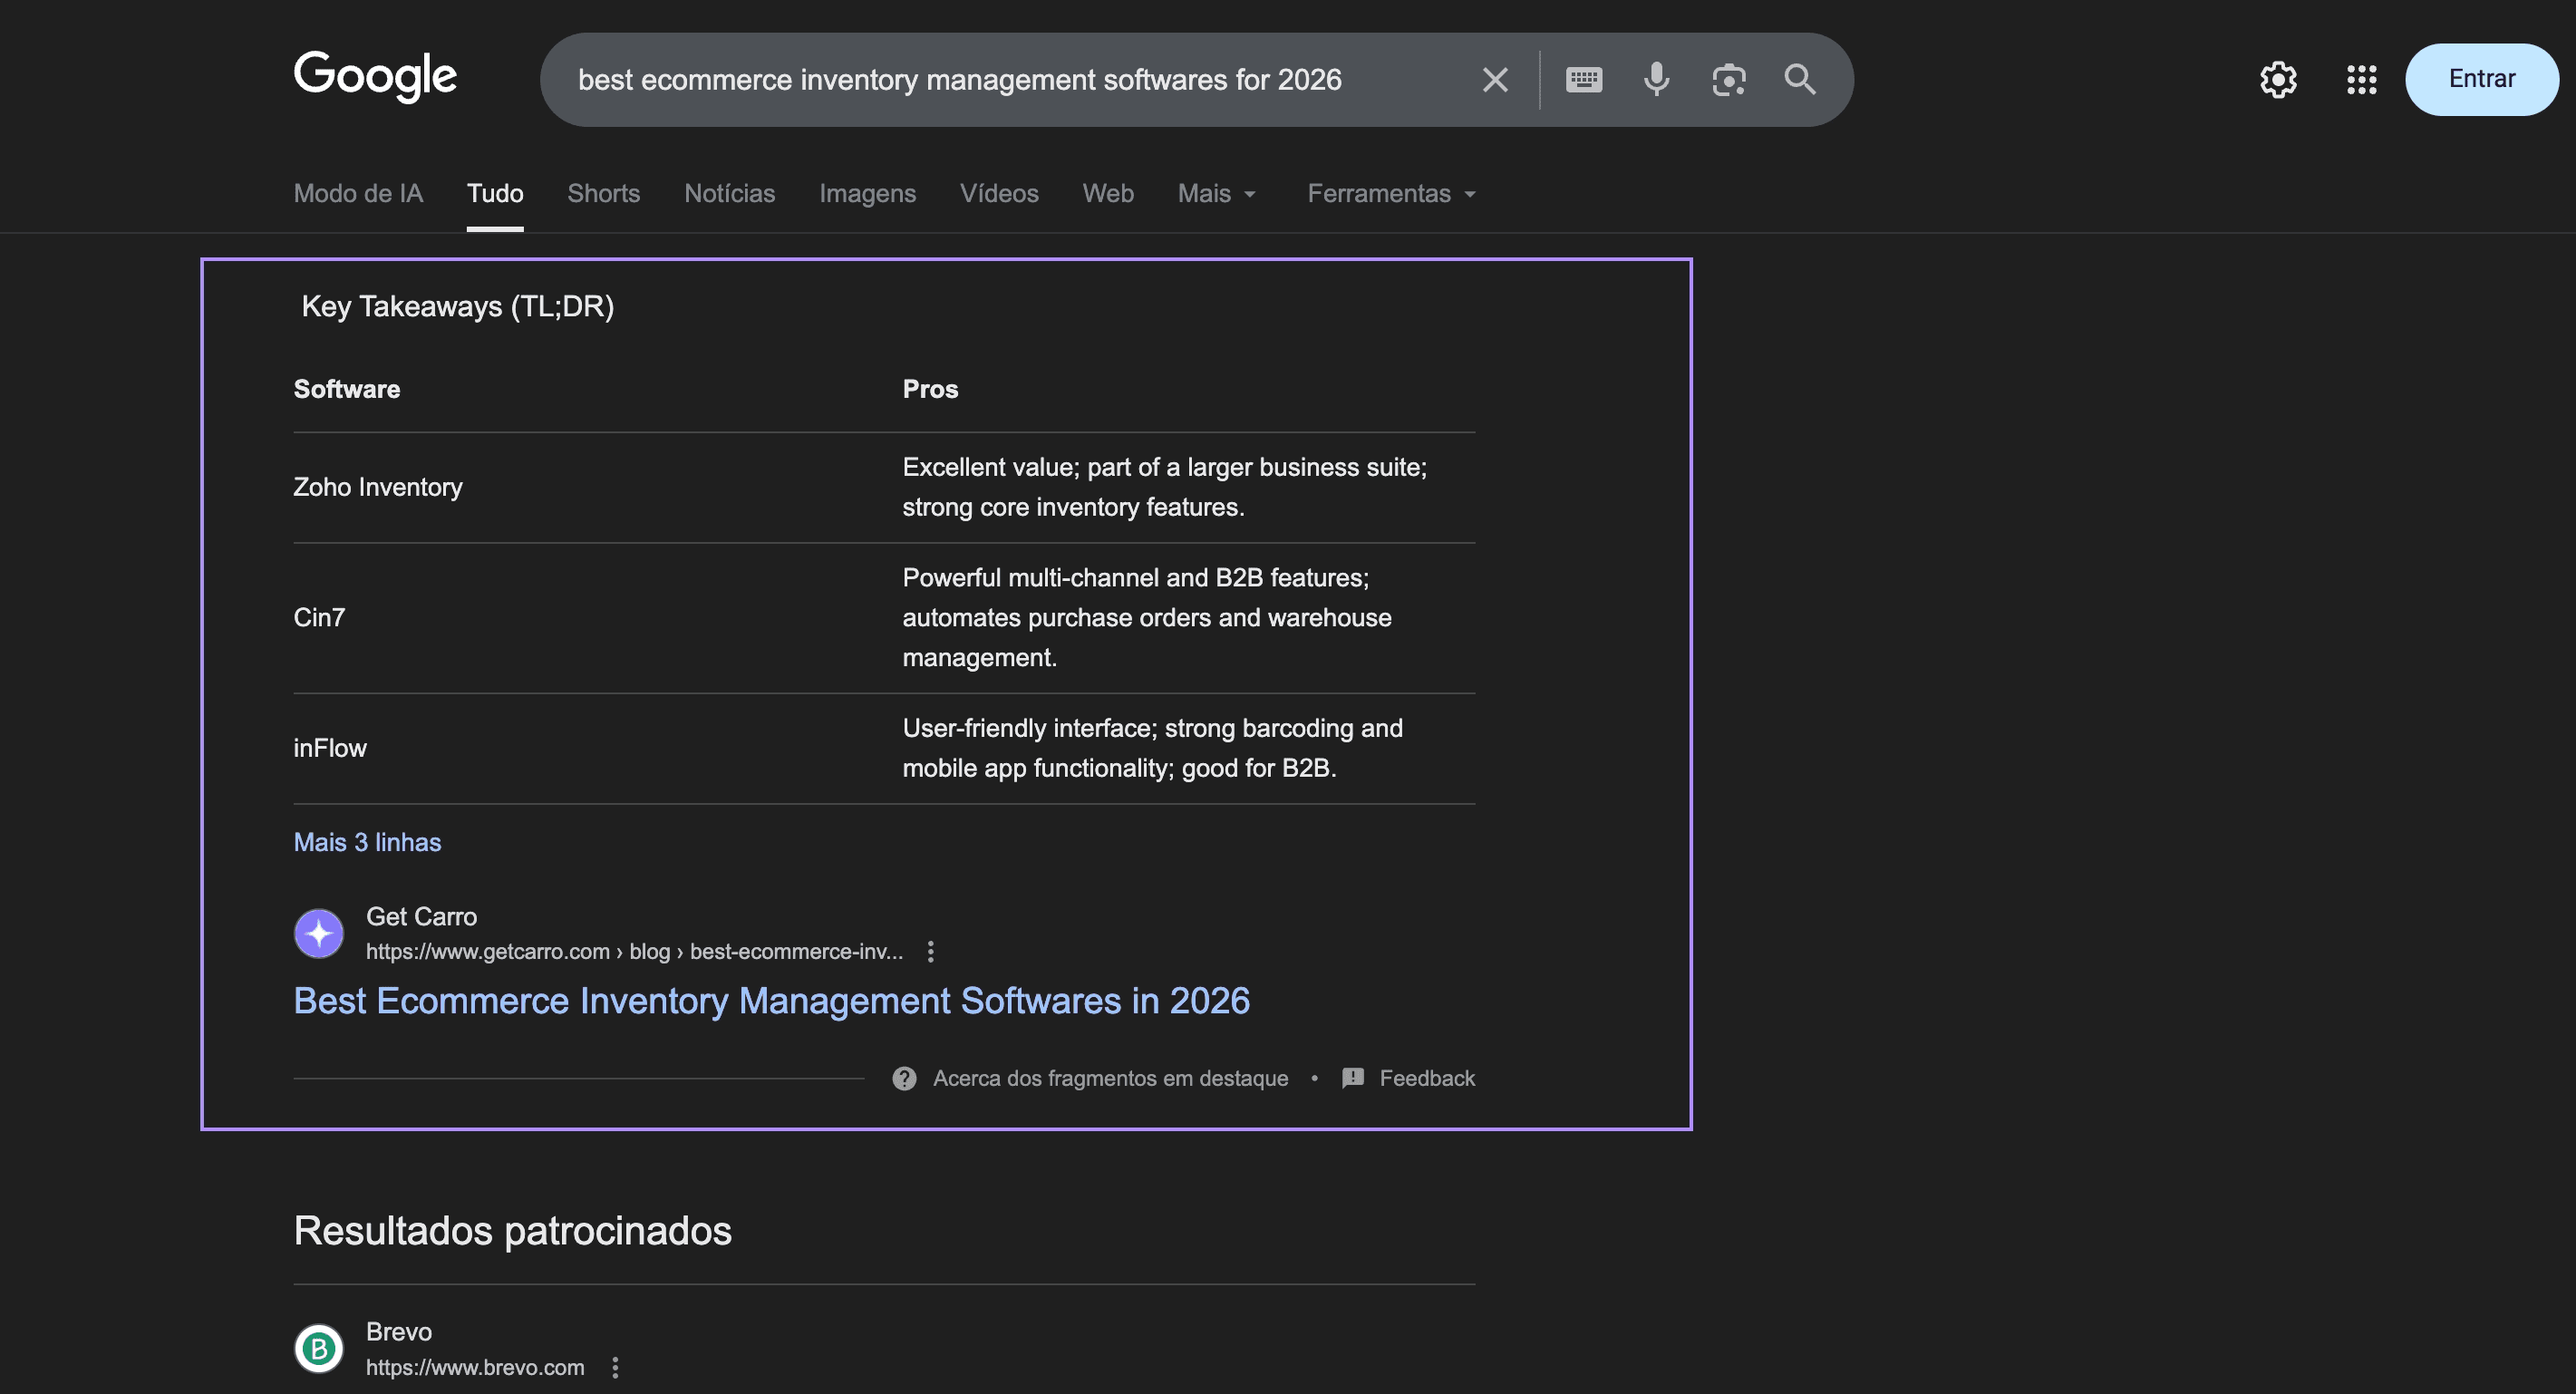Open the Get Carro site name link
The image size is (2576, 1394).
(421, 916)
